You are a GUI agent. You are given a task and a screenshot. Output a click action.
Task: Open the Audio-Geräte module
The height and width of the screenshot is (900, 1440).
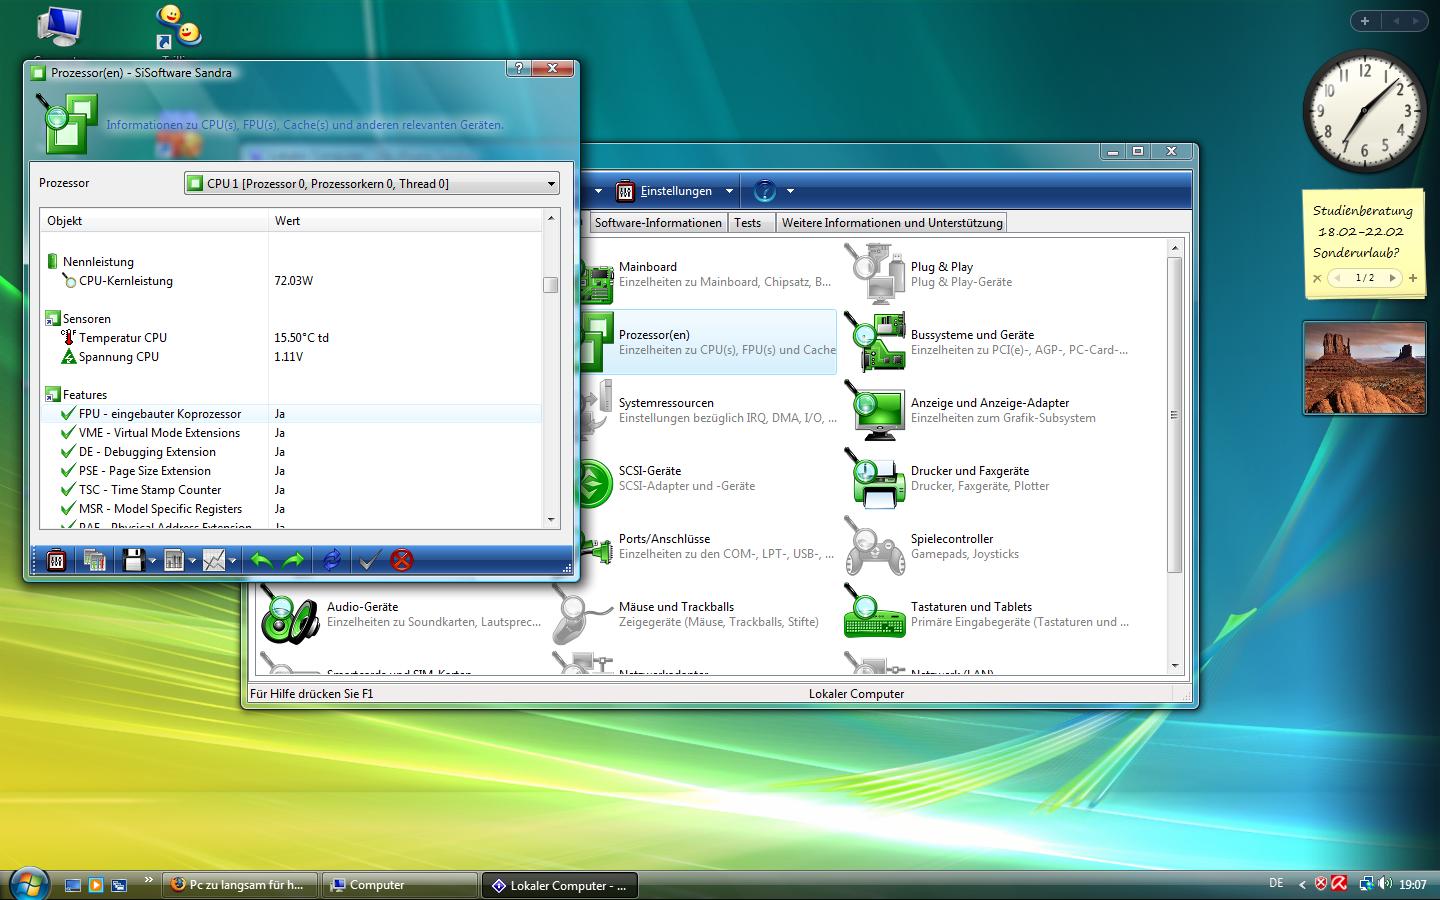click(x=400, y=615)
